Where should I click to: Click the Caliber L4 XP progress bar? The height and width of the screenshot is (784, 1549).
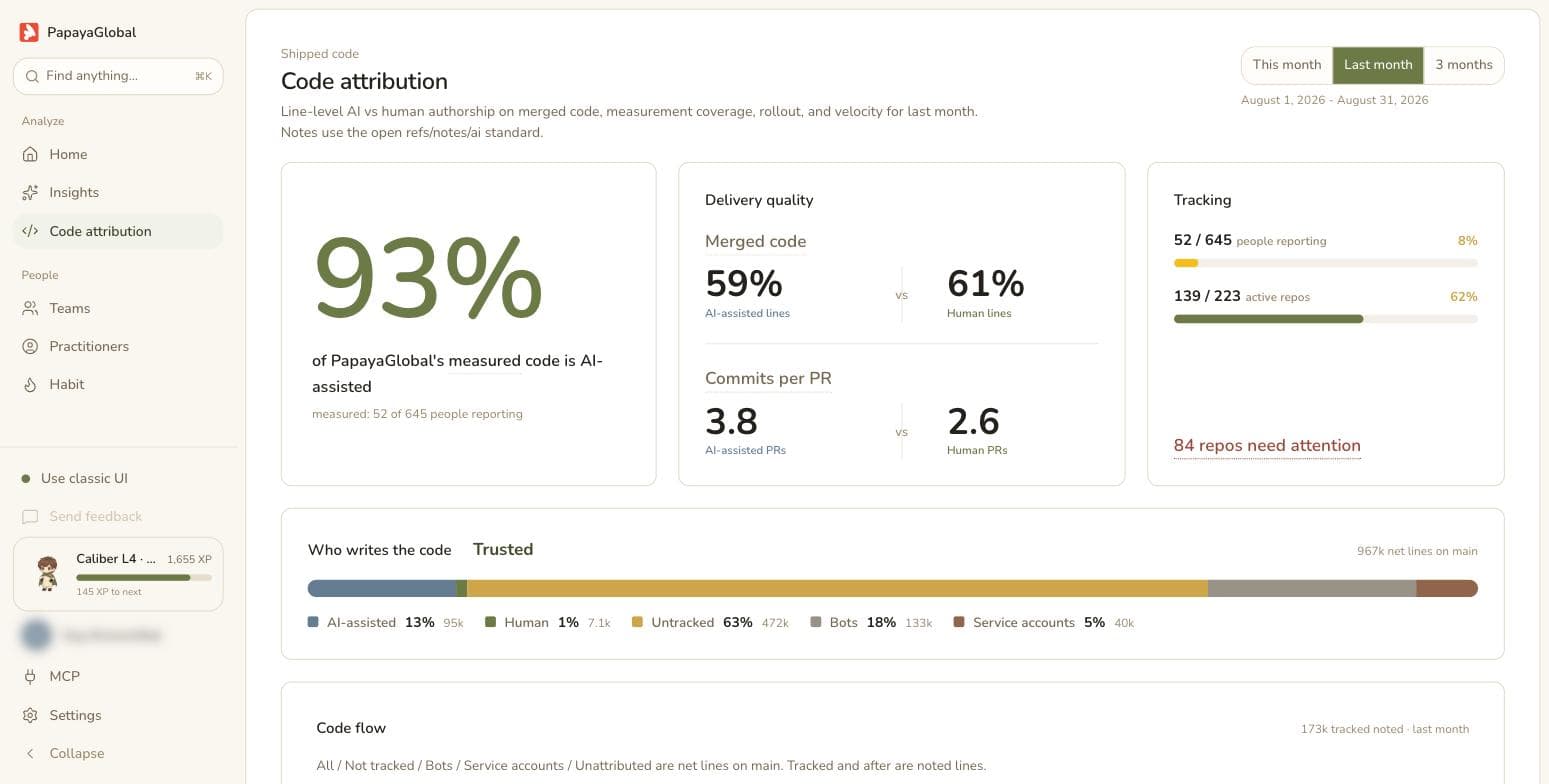(x=144, y=577)
